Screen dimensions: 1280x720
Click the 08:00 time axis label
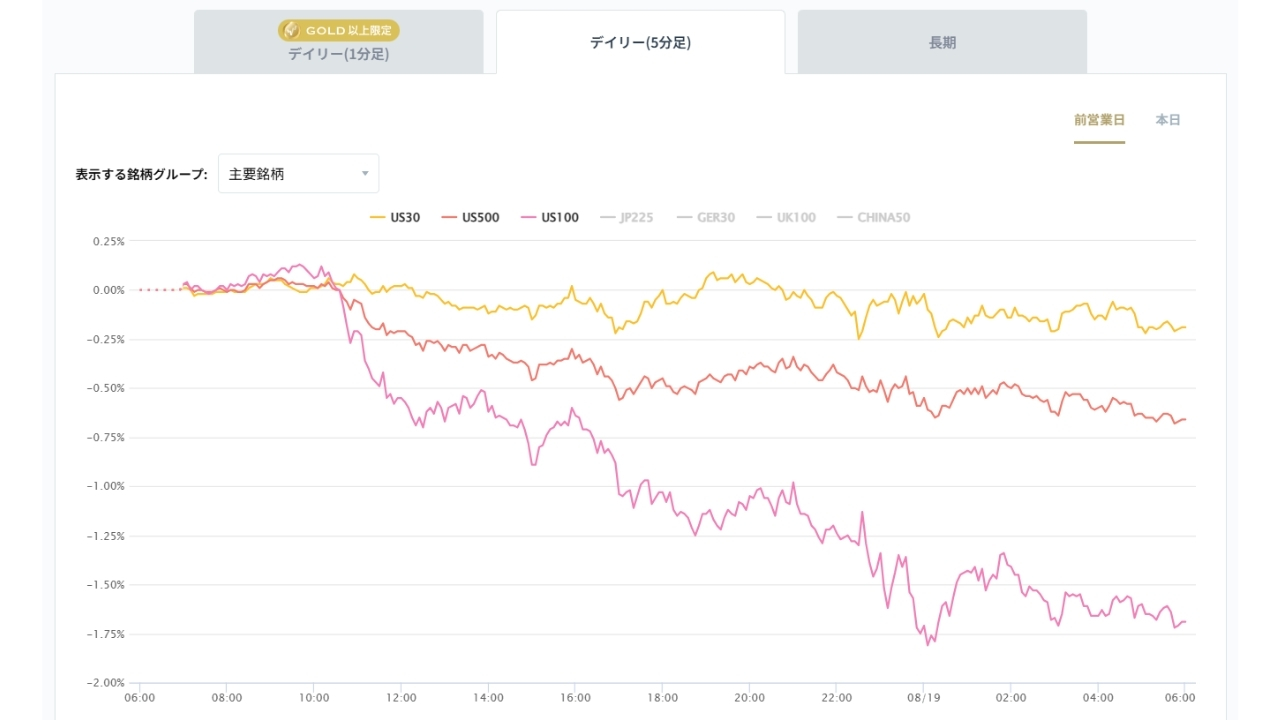tap(227, 697)
